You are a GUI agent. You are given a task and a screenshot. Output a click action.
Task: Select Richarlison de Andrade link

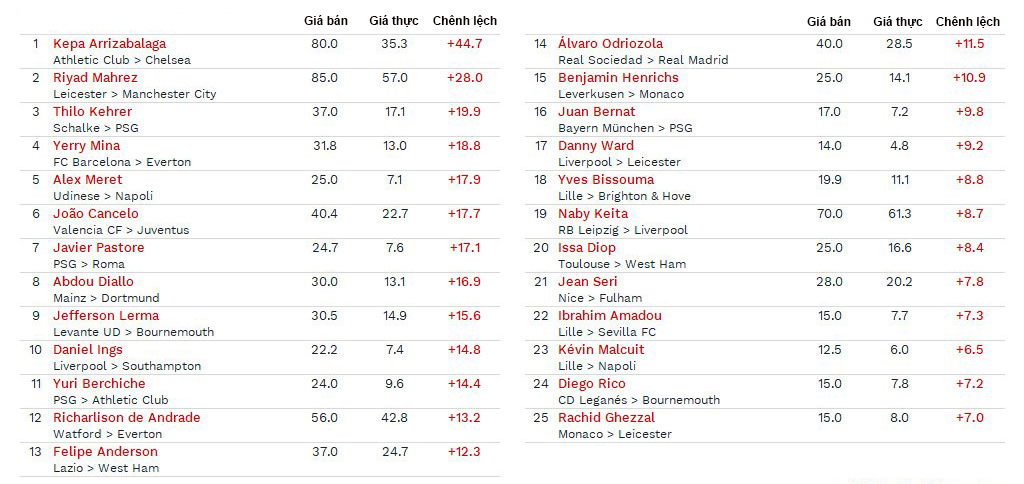click(x=127, y=417)
